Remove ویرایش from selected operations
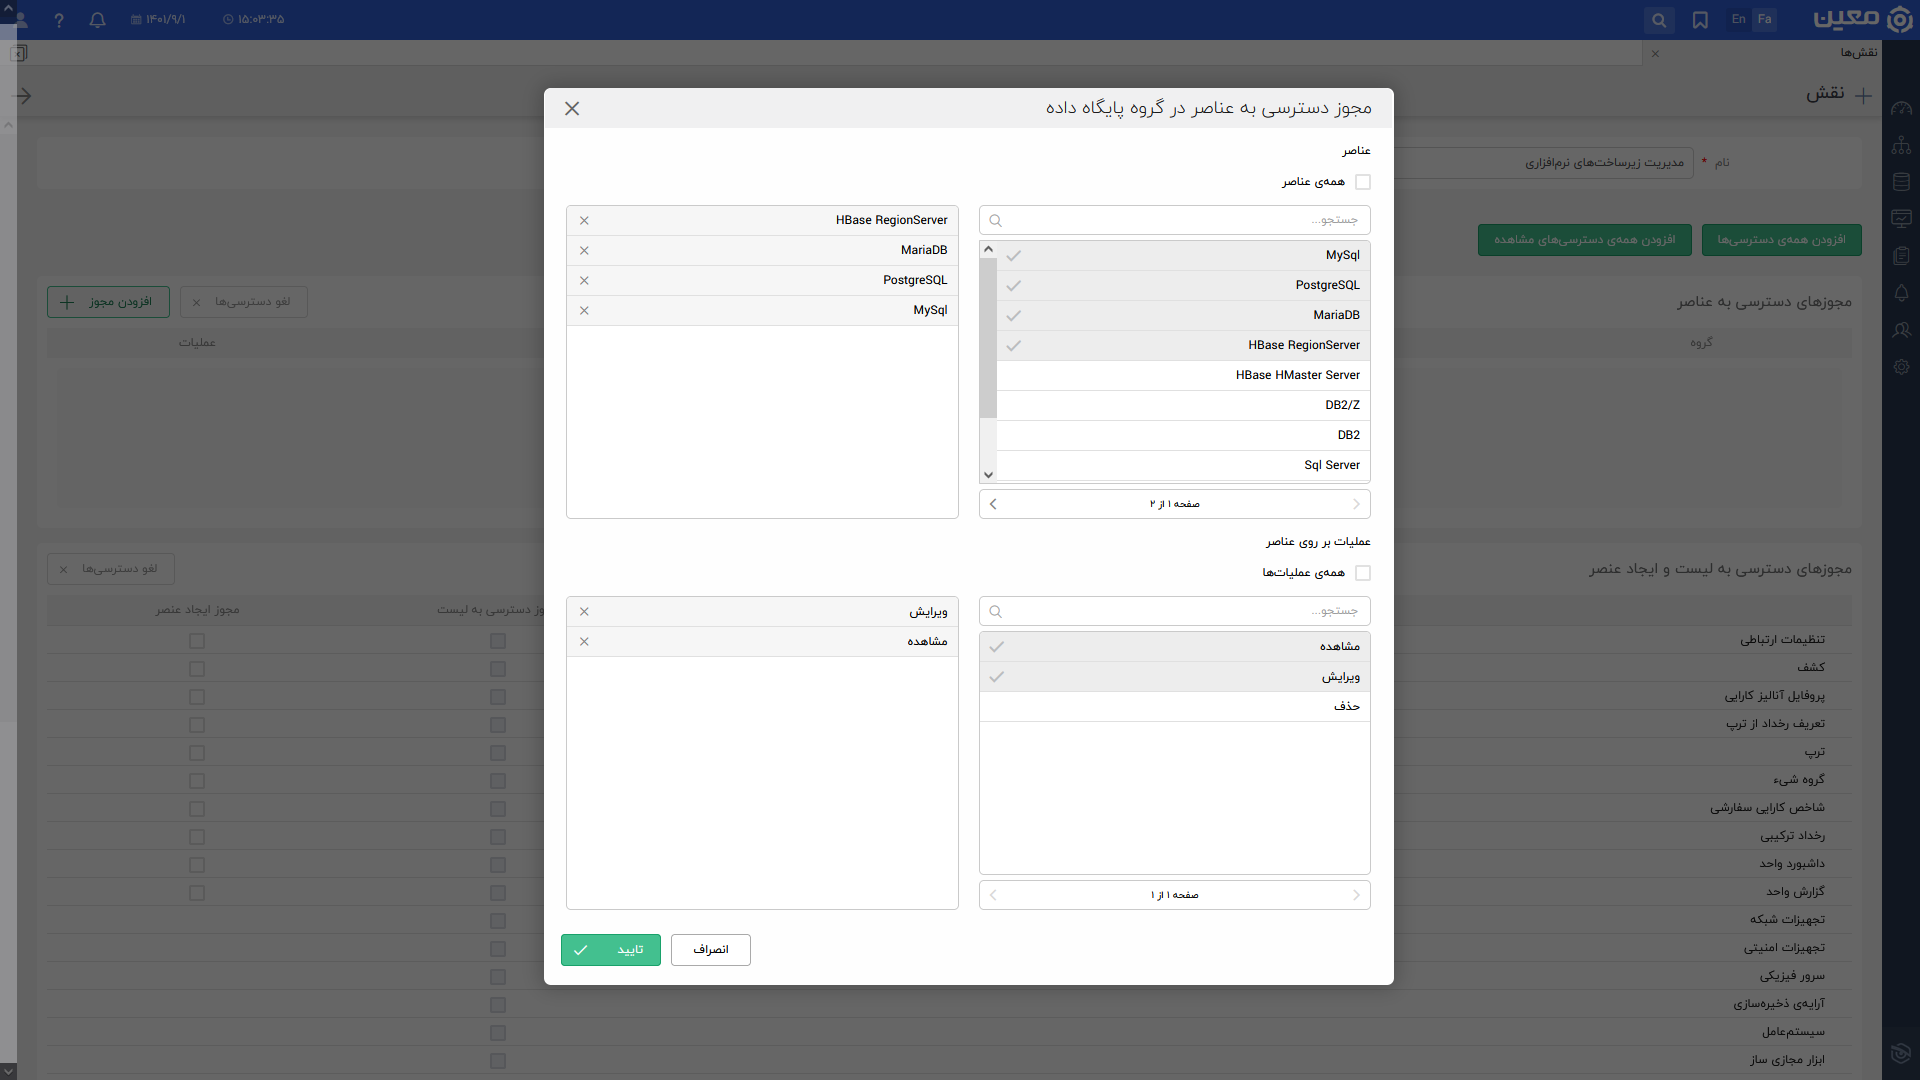1920x1080 pixels. (x=584, y=611)
